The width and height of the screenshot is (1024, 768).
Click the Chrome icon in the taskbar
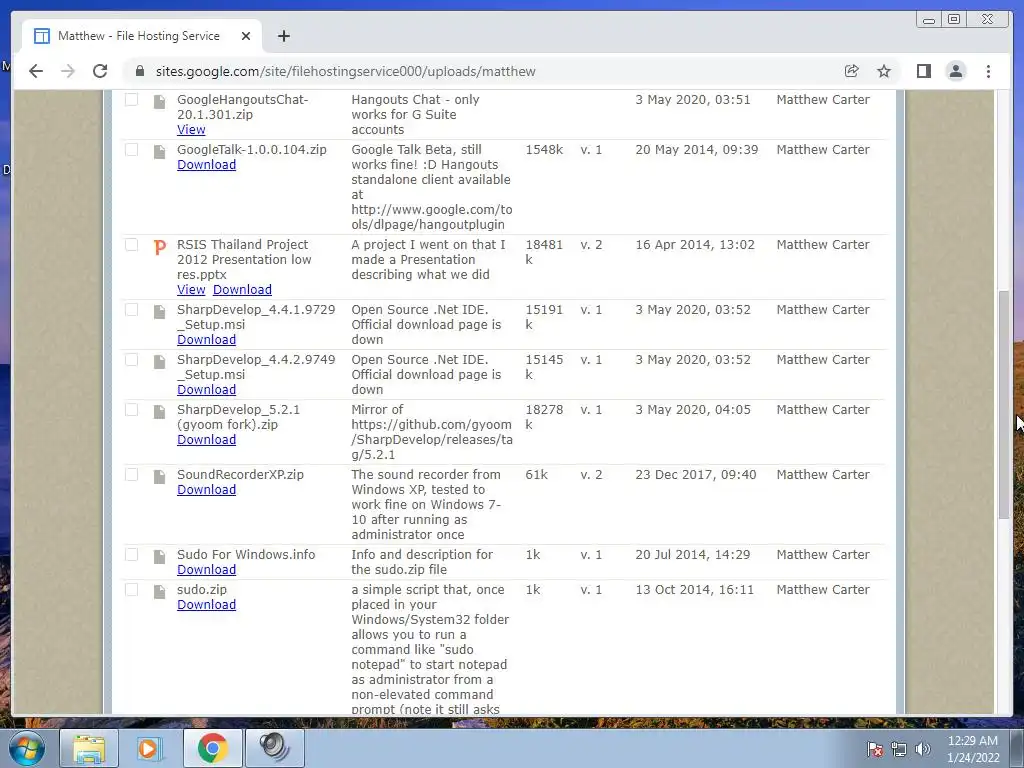click(x=212, y=748)
